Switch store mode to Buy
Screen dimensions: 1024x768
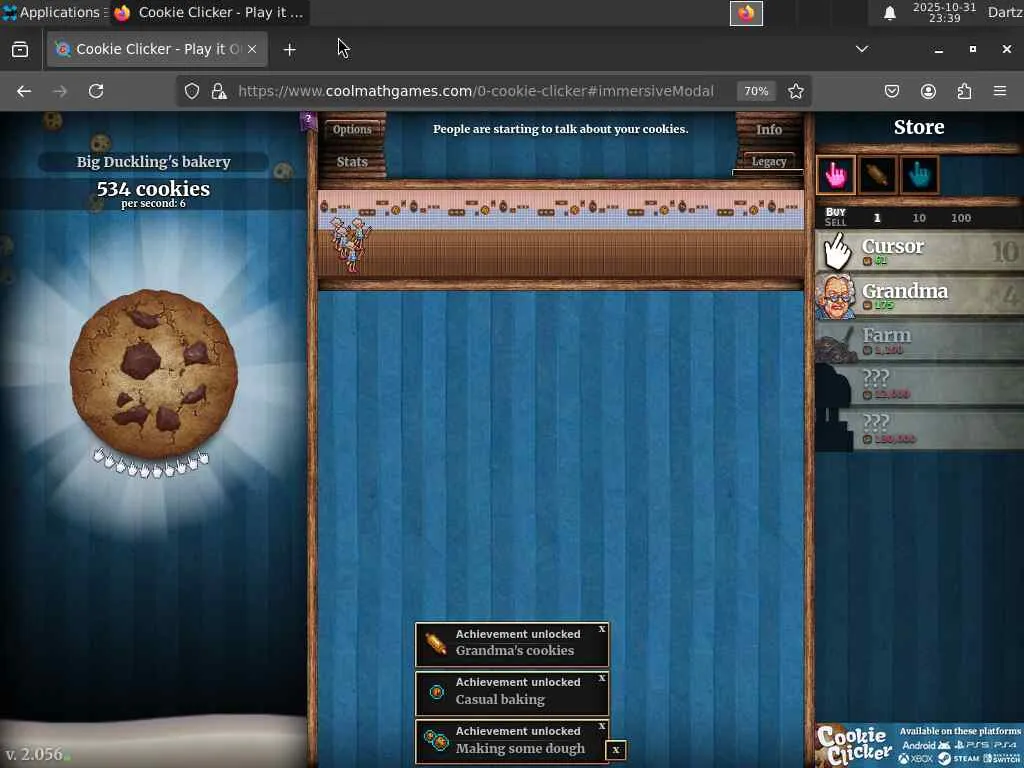coord(835,212)
